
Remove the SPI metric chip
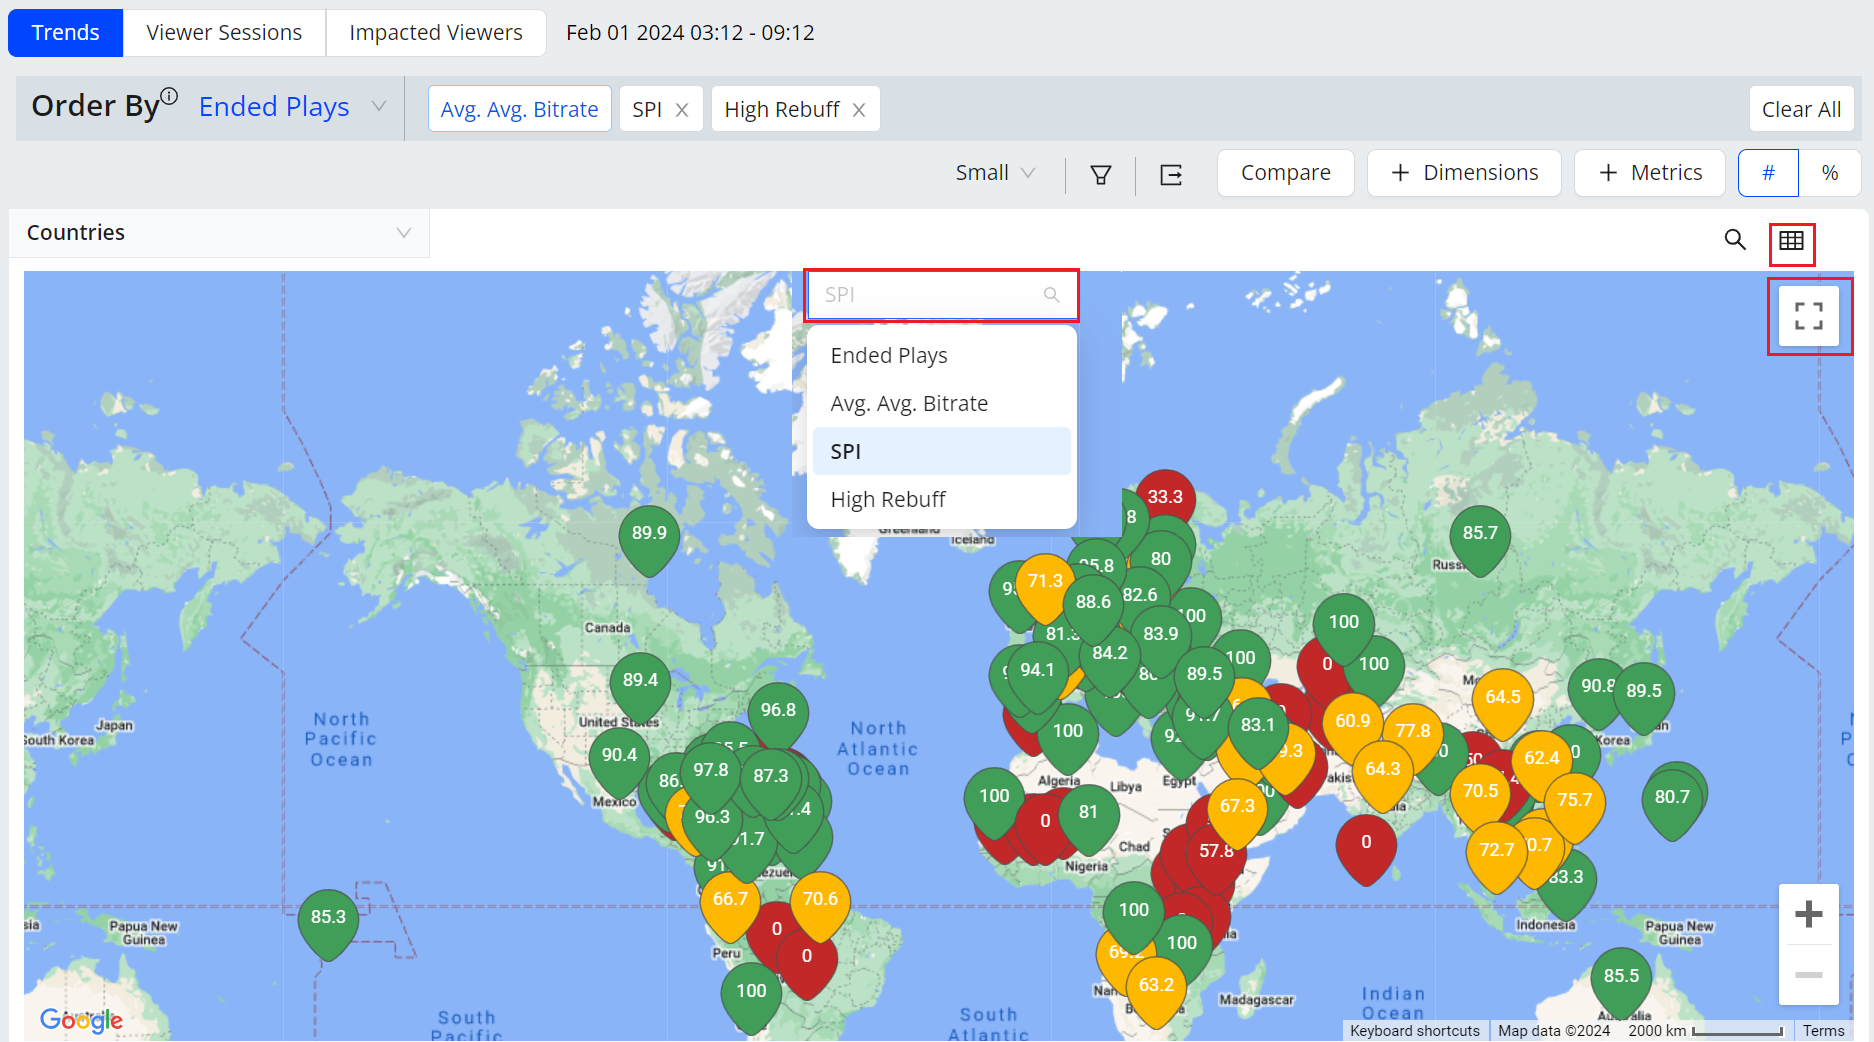coord(682,110)
